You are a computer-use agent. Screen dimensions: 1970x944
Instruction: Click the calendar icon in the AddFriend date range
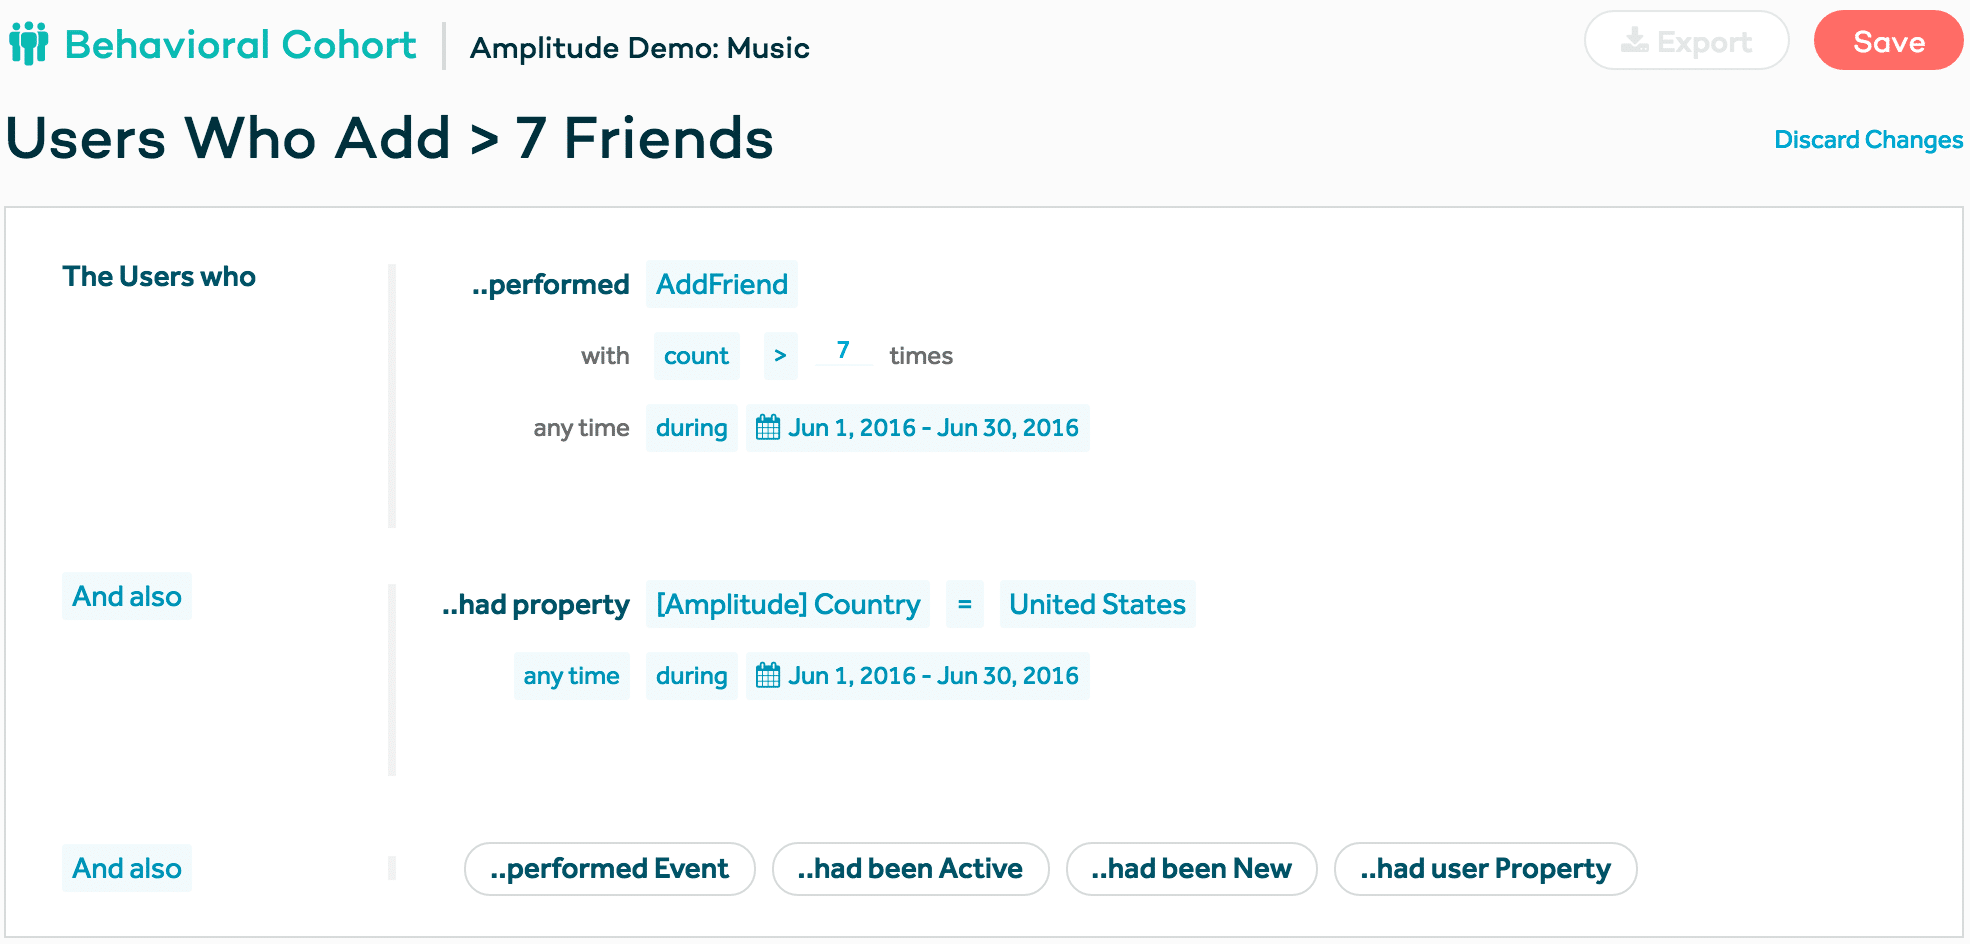(768, 428)
